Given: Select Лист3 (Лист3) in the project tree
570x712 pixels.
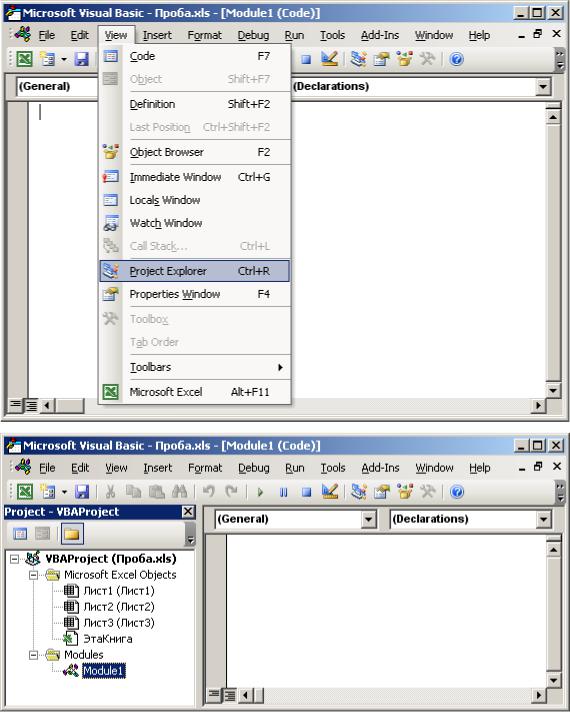Looking at the screenshot, I should point(119,623).
